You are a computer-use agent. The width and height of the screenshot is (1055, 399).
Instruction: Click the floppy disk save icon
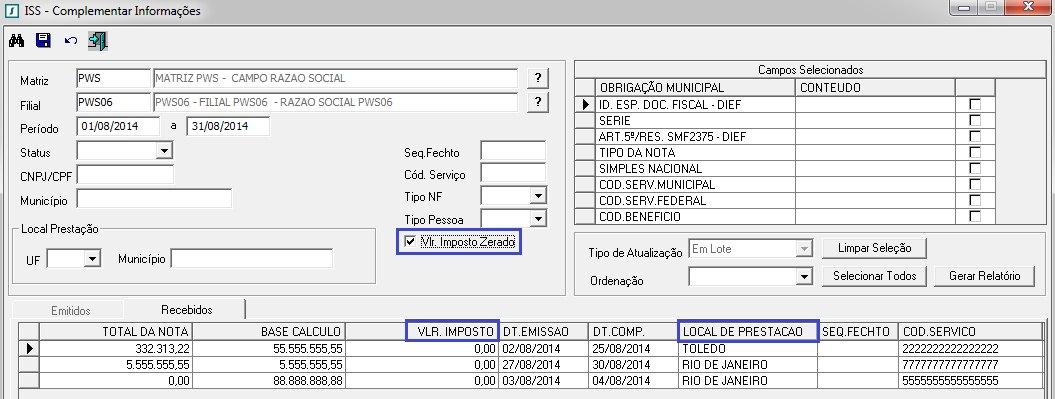[44, 41]
